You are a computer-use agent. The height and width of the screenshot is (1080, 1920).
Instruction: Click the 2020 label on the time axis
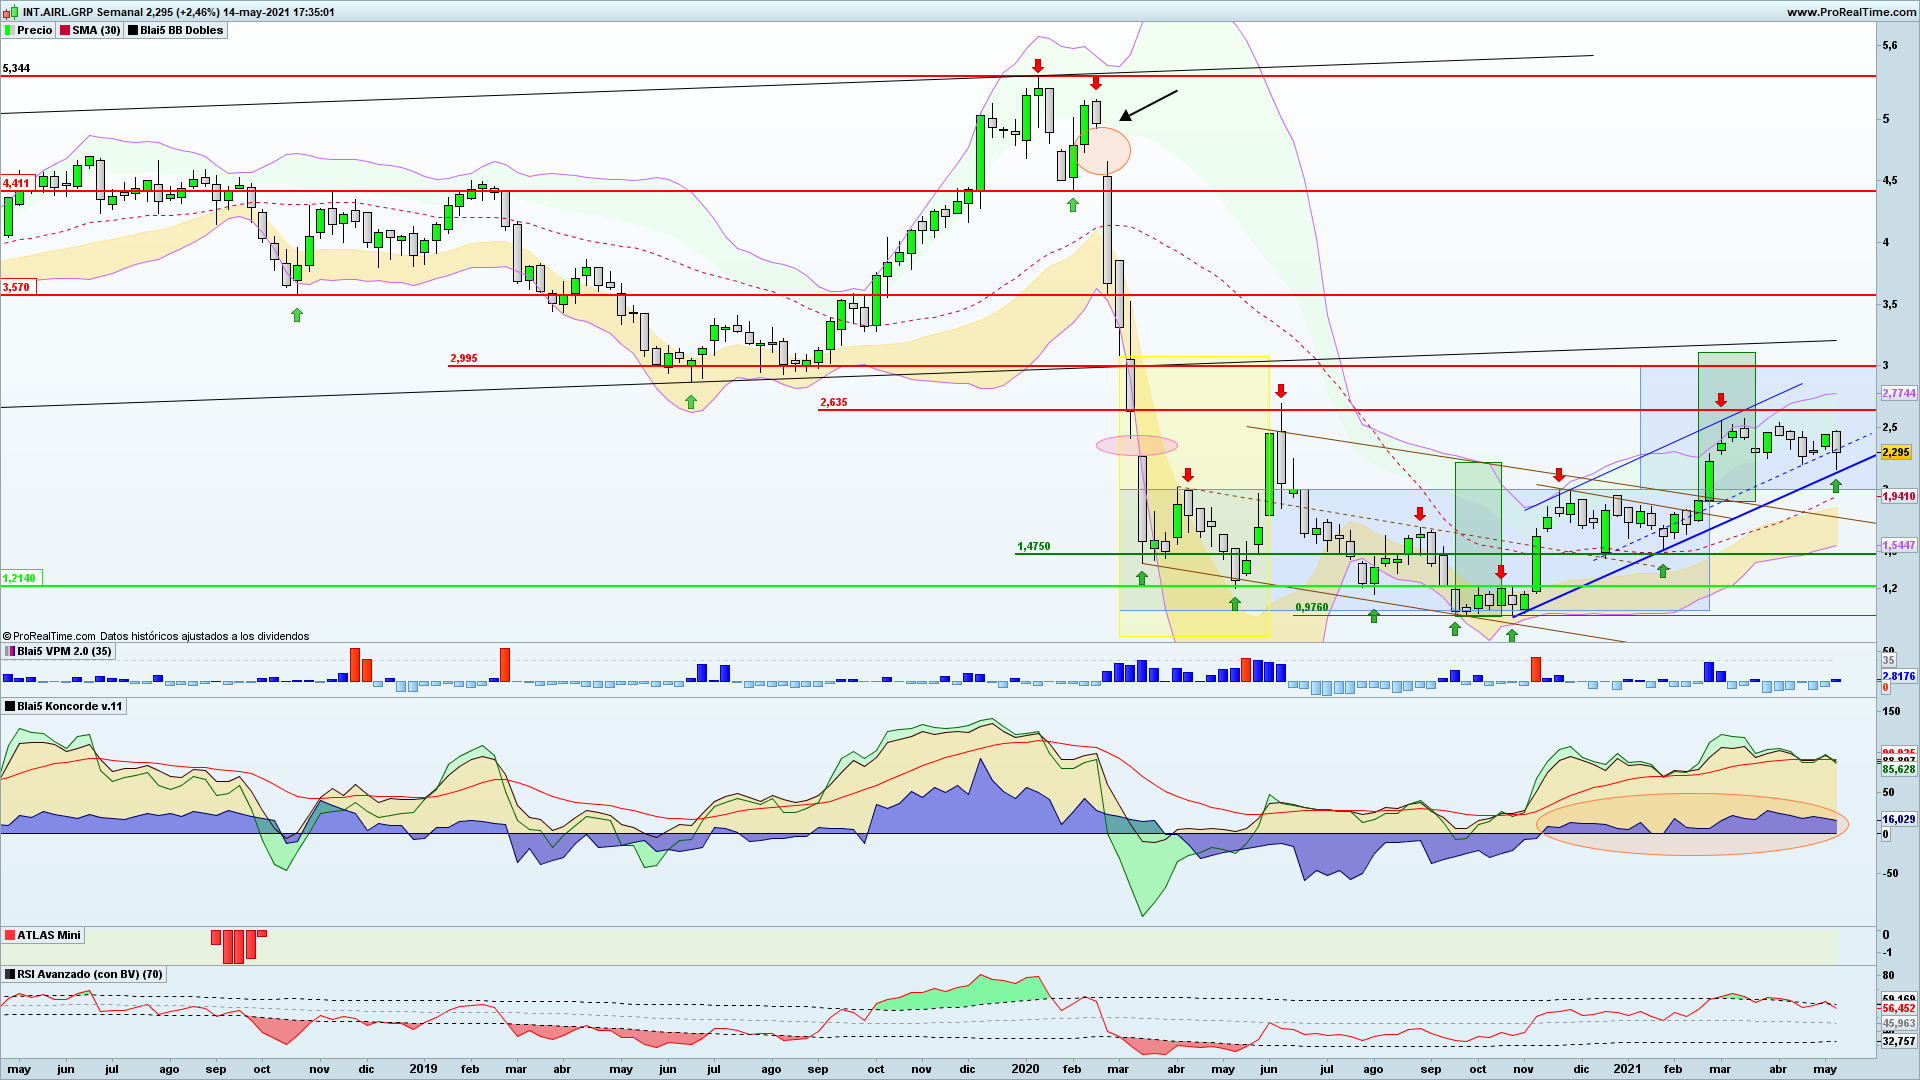pyautogui.click(x=1025, y=1069)
